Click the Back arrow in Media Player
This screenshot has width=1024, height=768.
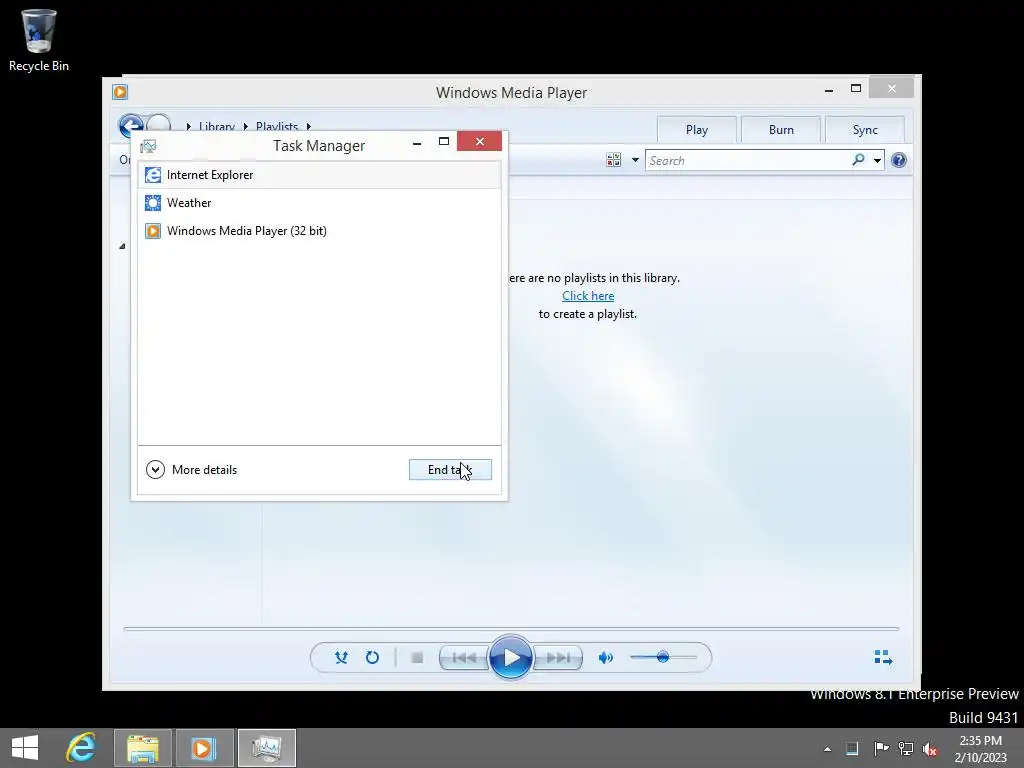click(x=131, y=125)
